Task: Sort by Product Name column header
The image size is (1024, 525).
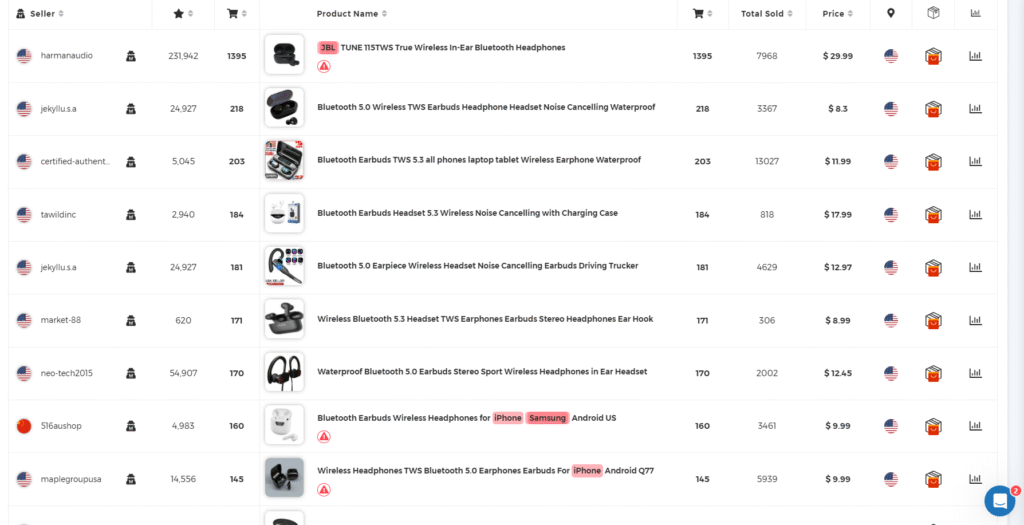Action: (x=351, y=14)
